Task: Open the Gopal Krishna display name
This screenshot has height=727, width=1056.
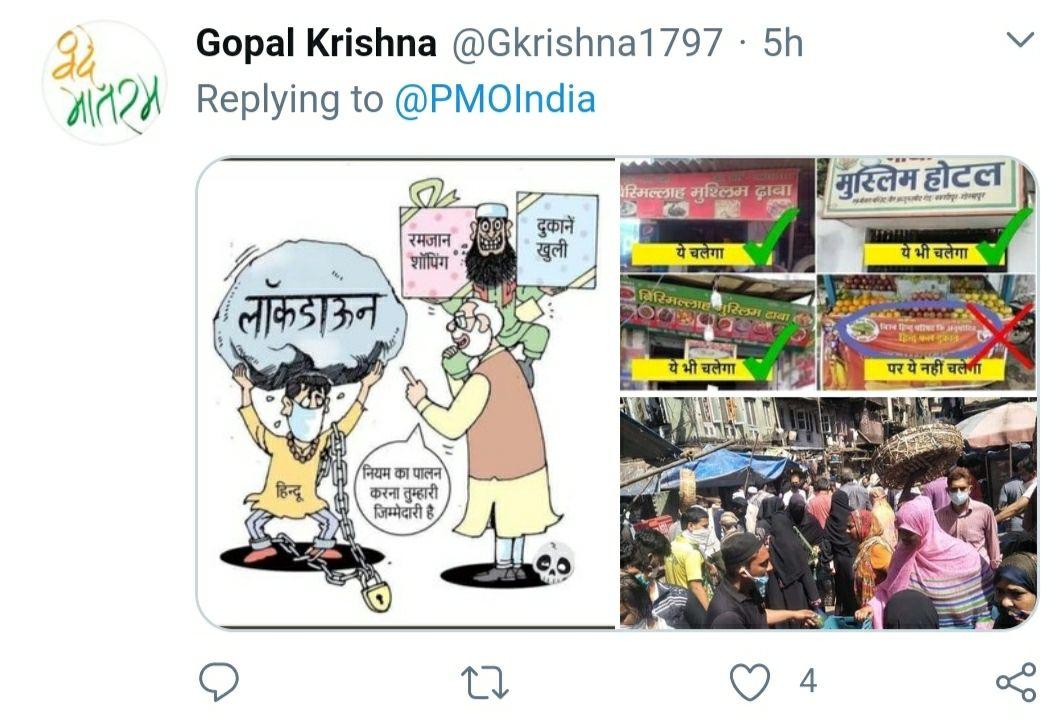Action: coord(316,43)
